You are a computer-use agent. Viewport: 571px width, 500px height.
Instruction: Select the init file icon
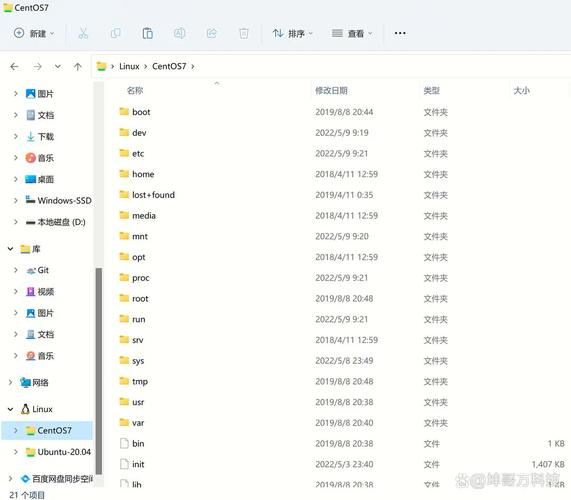pyautogui.click(x=124, y=464)
